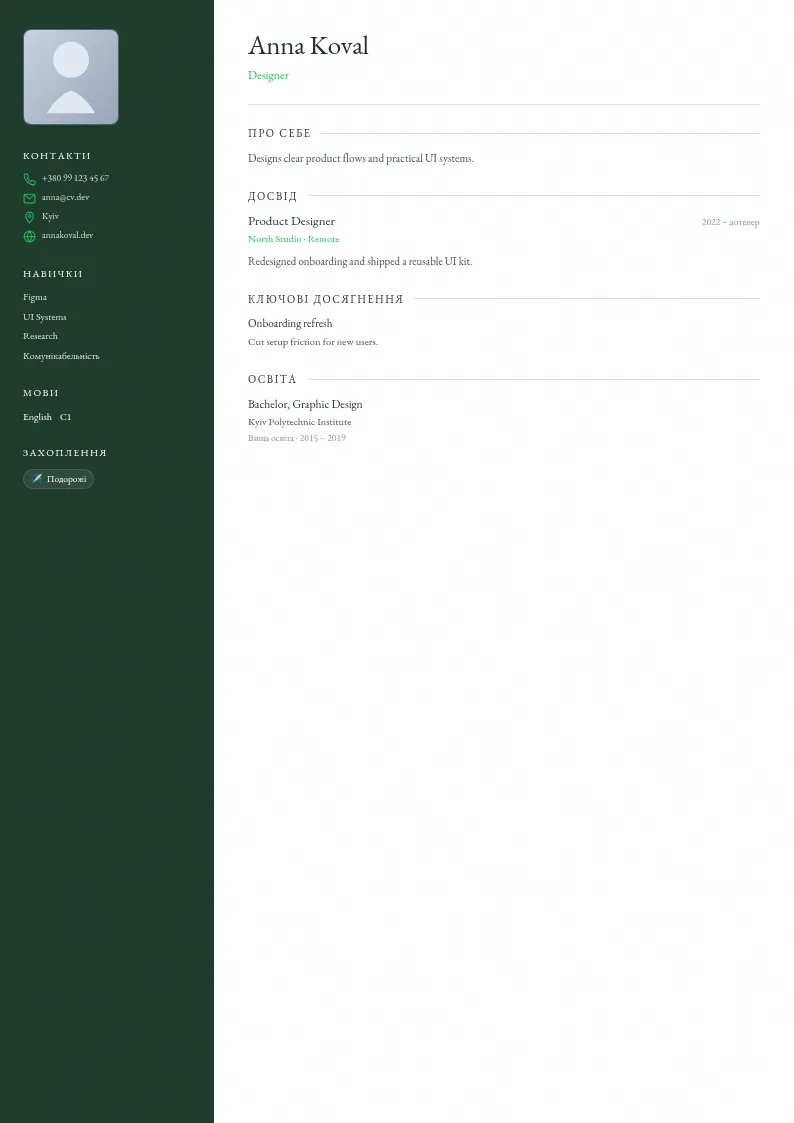Click the ПРО СЕБЕ section heading
The width and height of the screenshot is (794, 1123).
pos(279,133)
